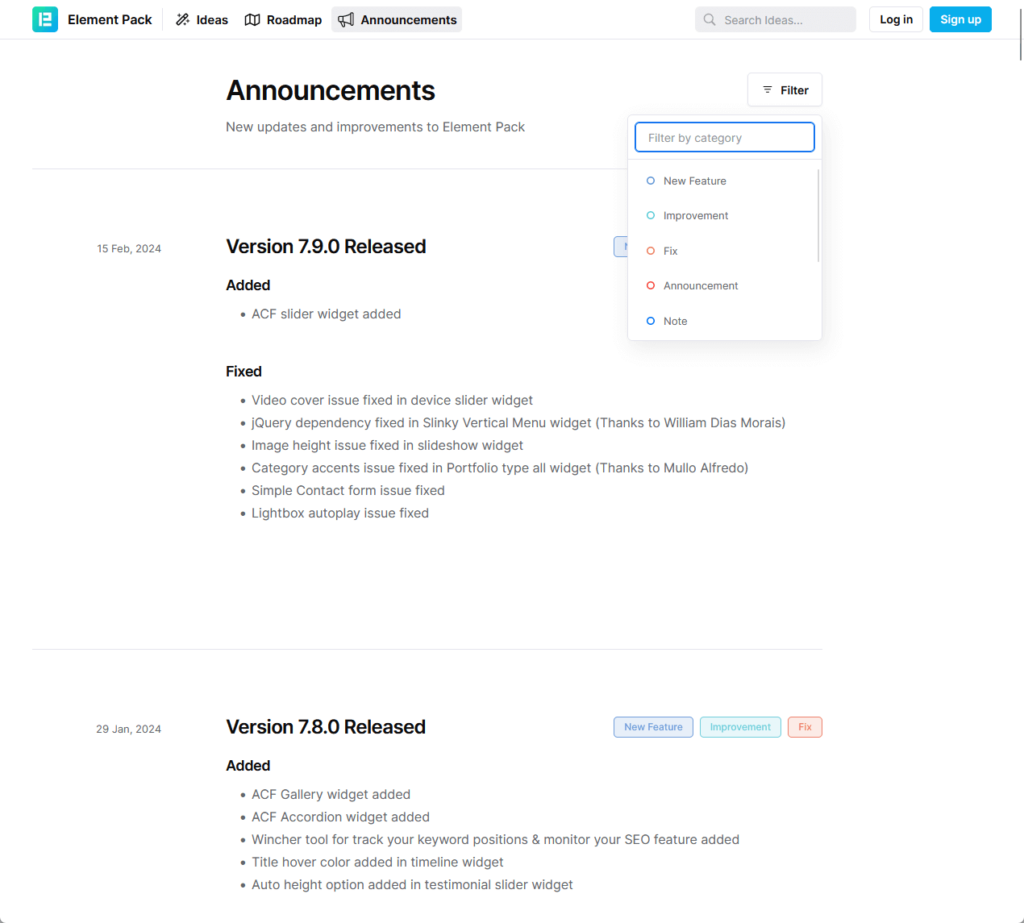Click the page vertical scrollbar
This screenshot has width=1024, height=923.
coord(1020,33)
